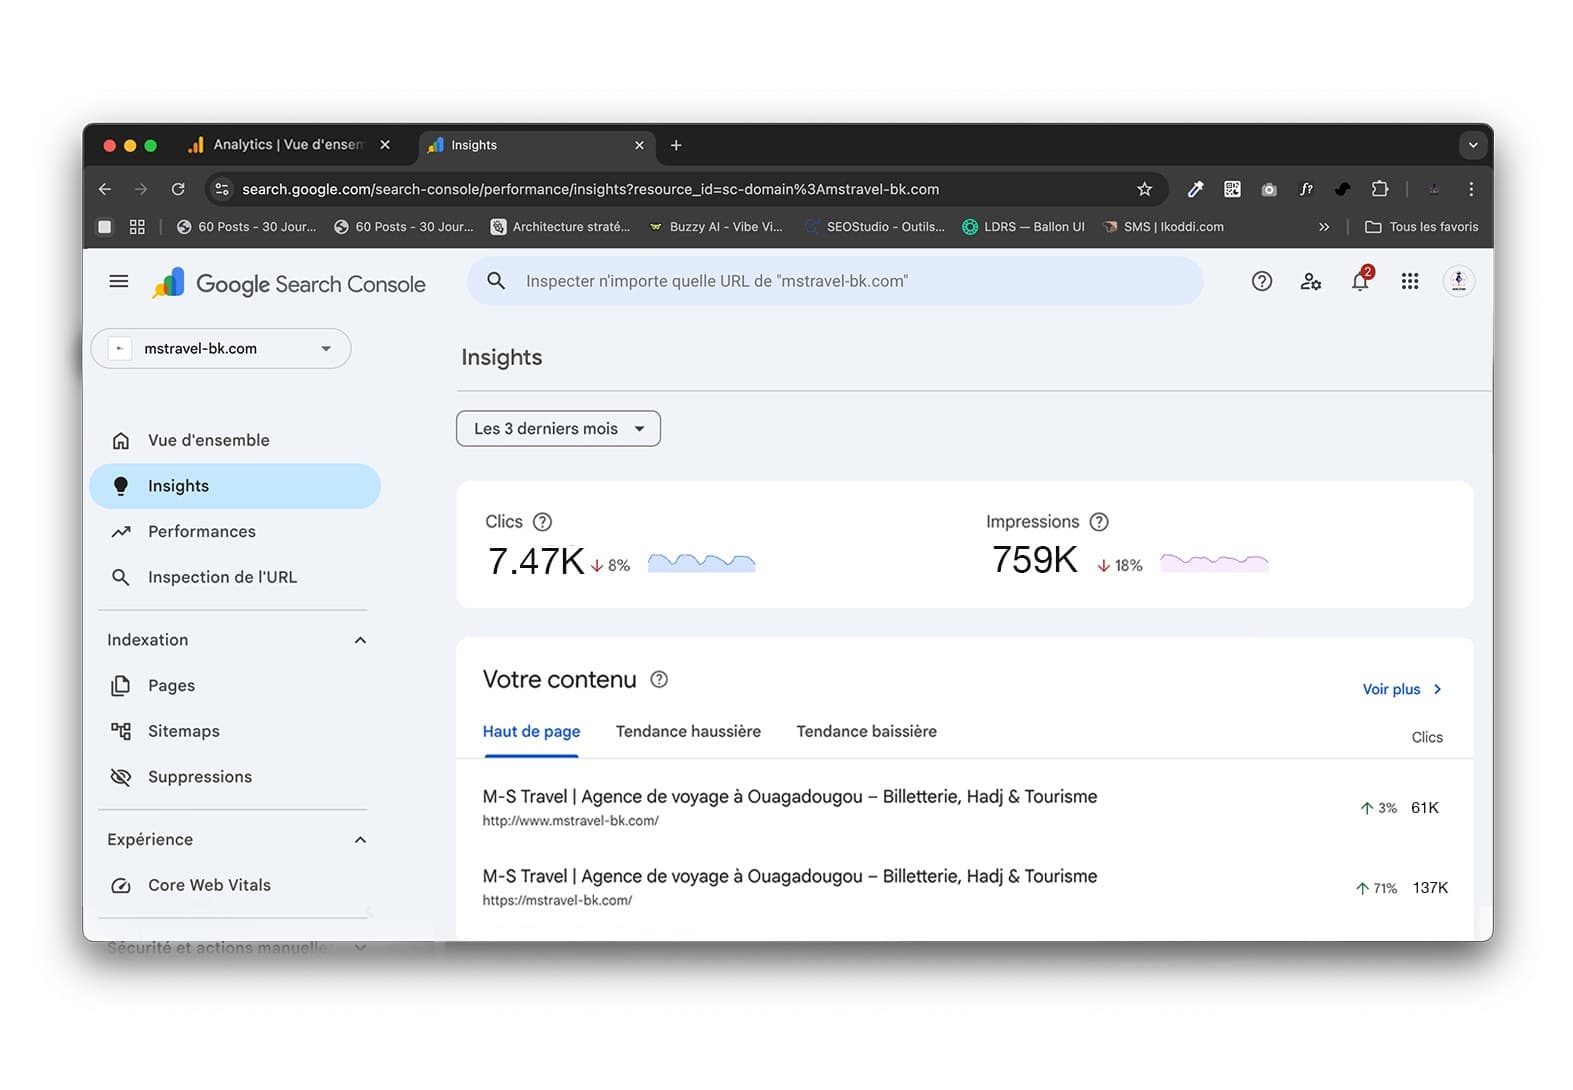Open the account profile avatar

click(x=1459, y=282)
